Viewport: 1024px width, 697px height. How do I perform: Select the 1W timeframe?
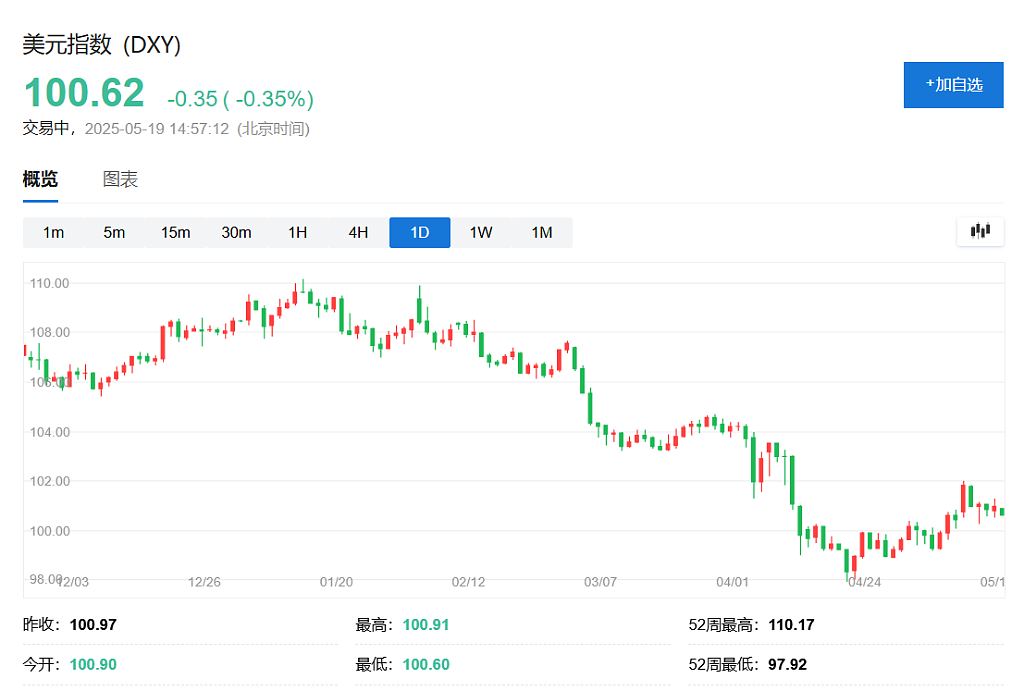481,233
